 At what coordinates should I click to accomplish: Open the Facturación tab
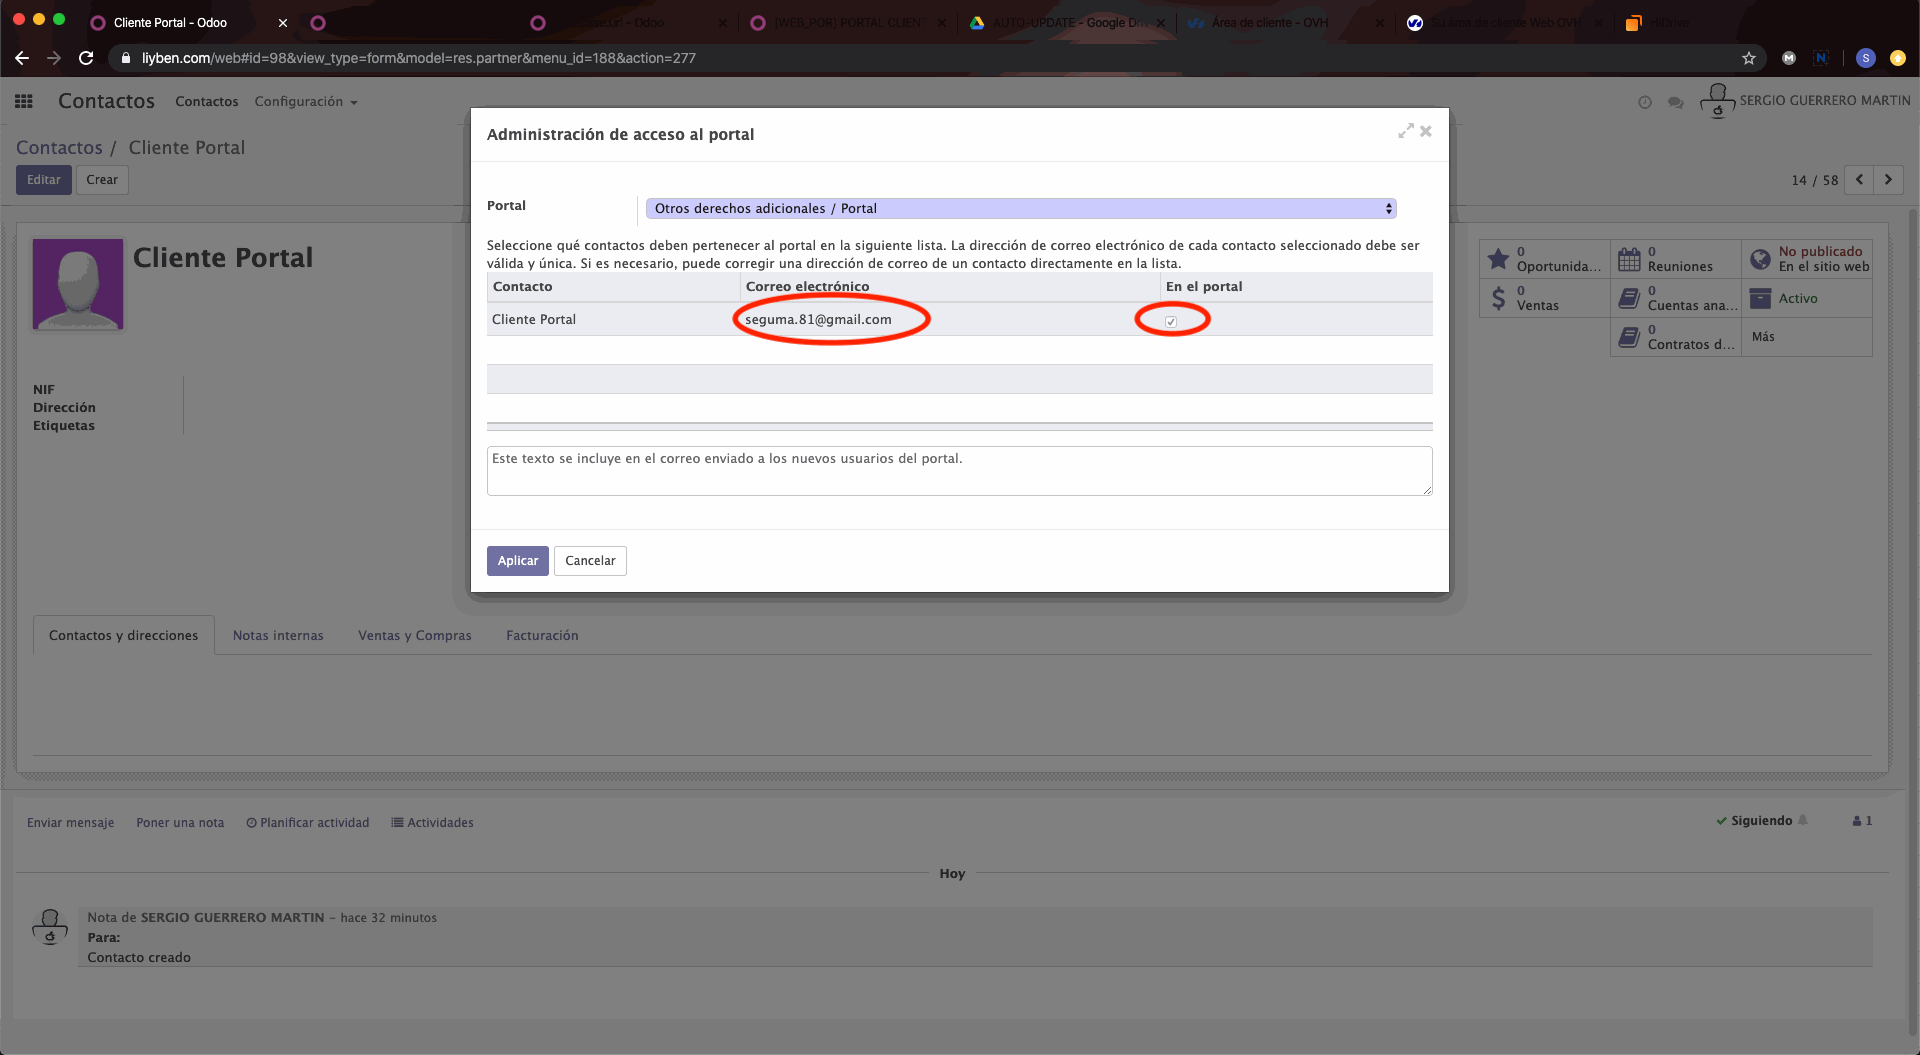(x=542, y=636)
